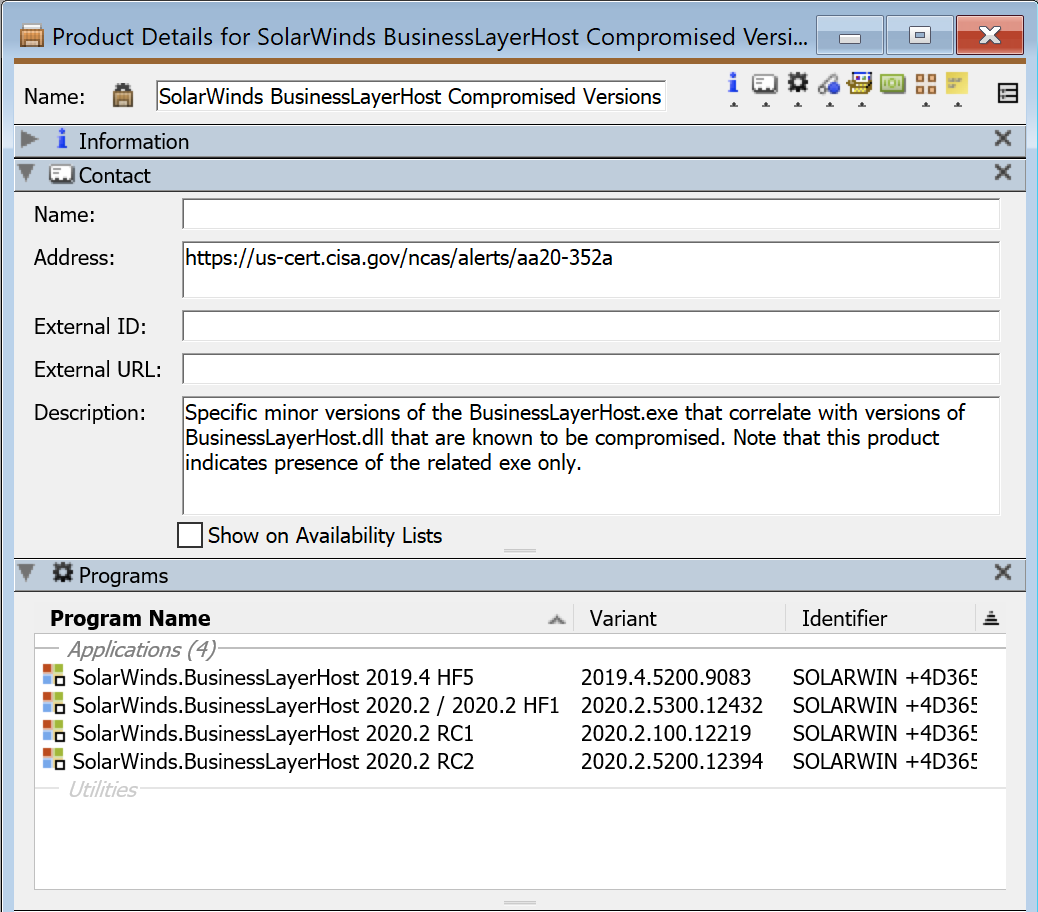Click the Applications (4) group header

(x=142, y=649)
